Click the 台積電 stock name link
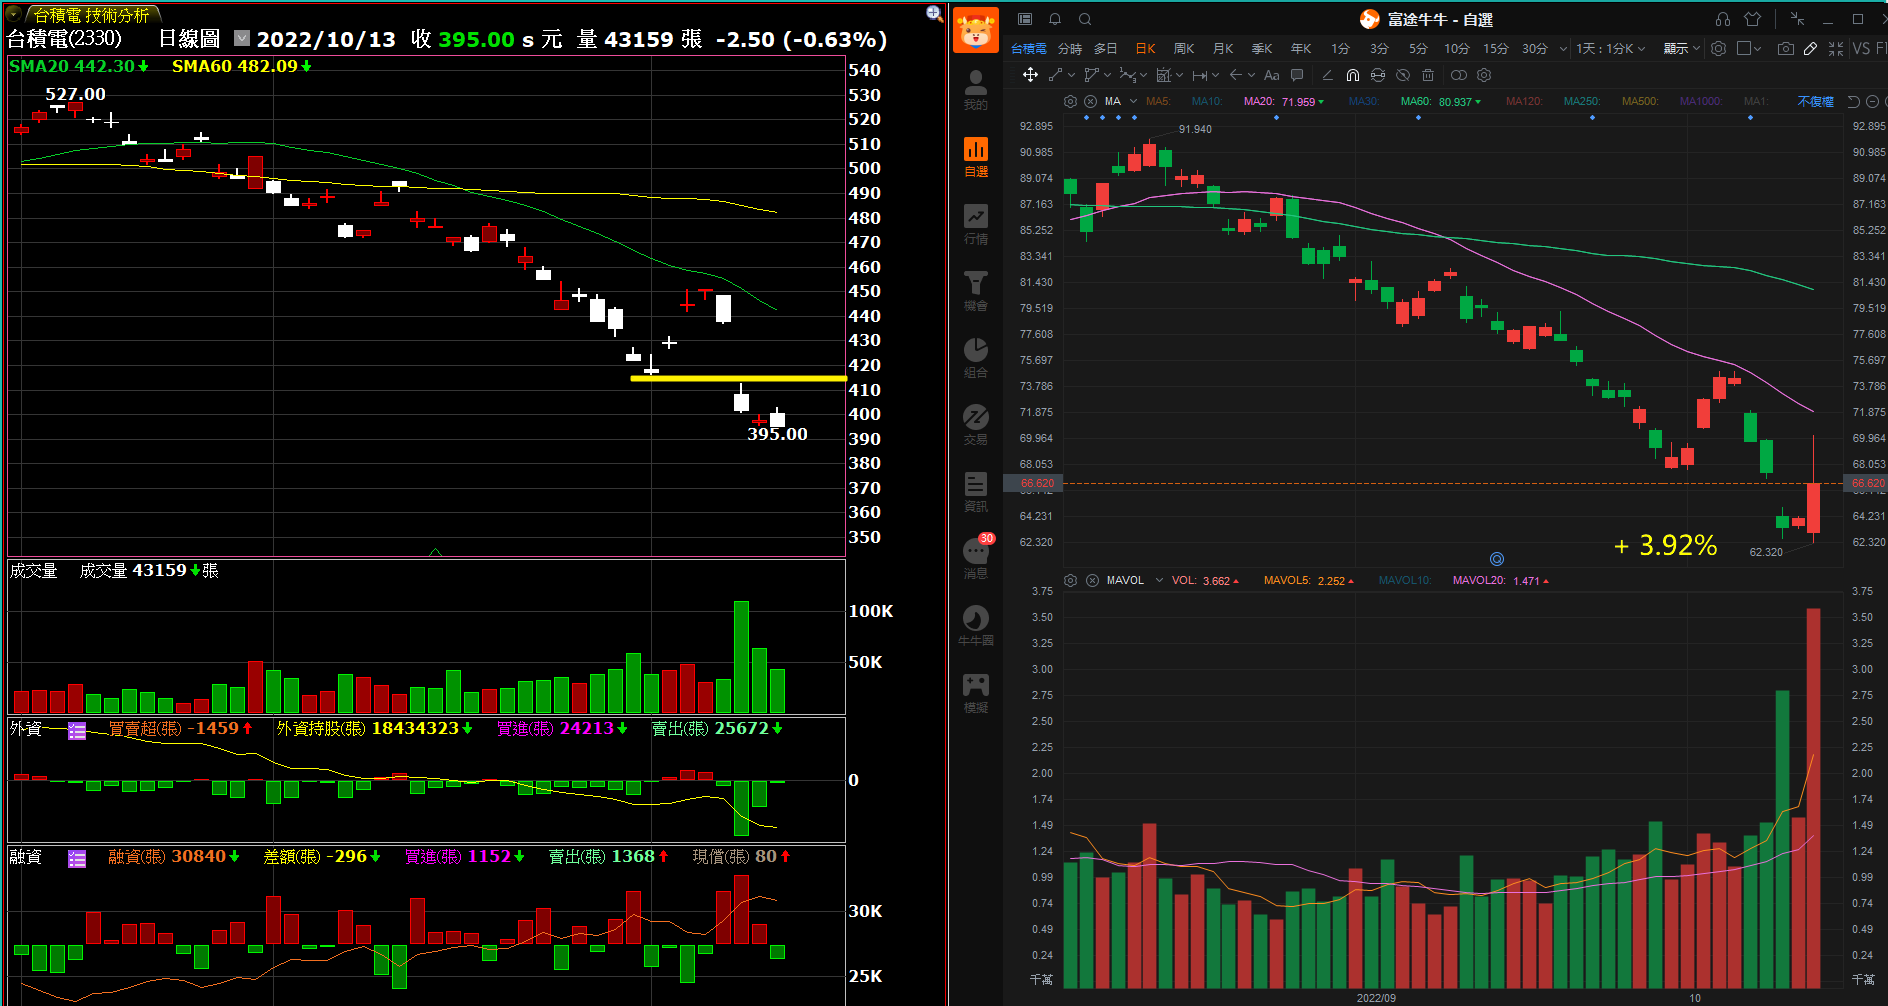Image resolution: width=1888 pixels, height=1006 pixels. click(1028, 48)
